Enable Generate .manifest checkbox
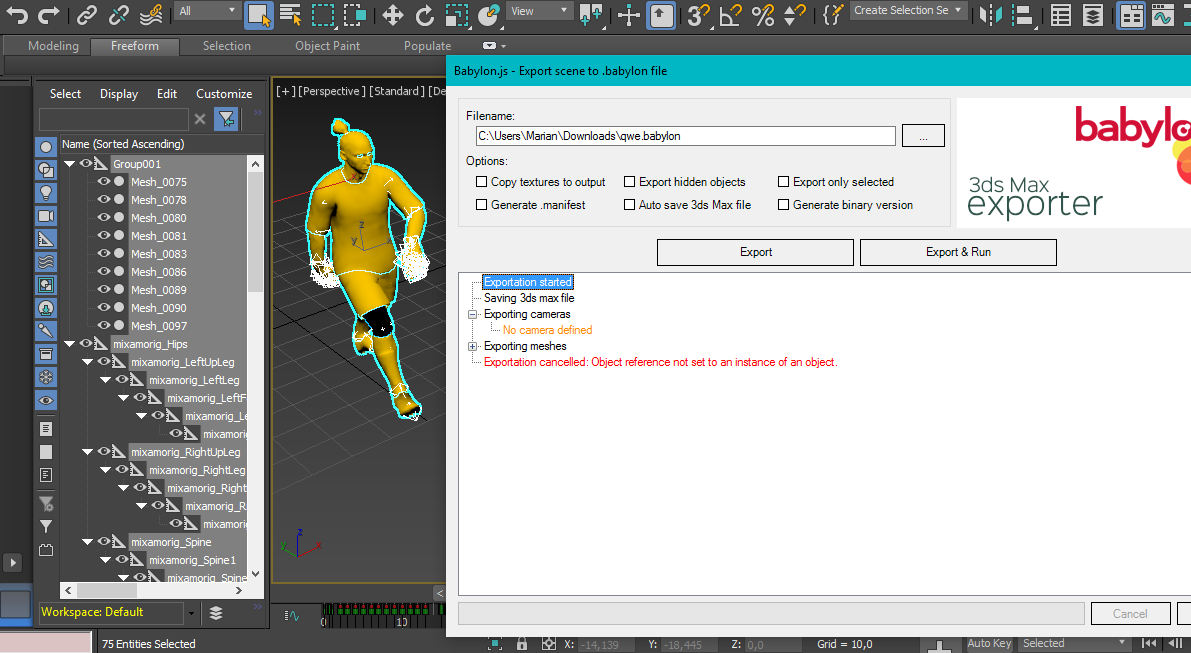 (482, 204)
